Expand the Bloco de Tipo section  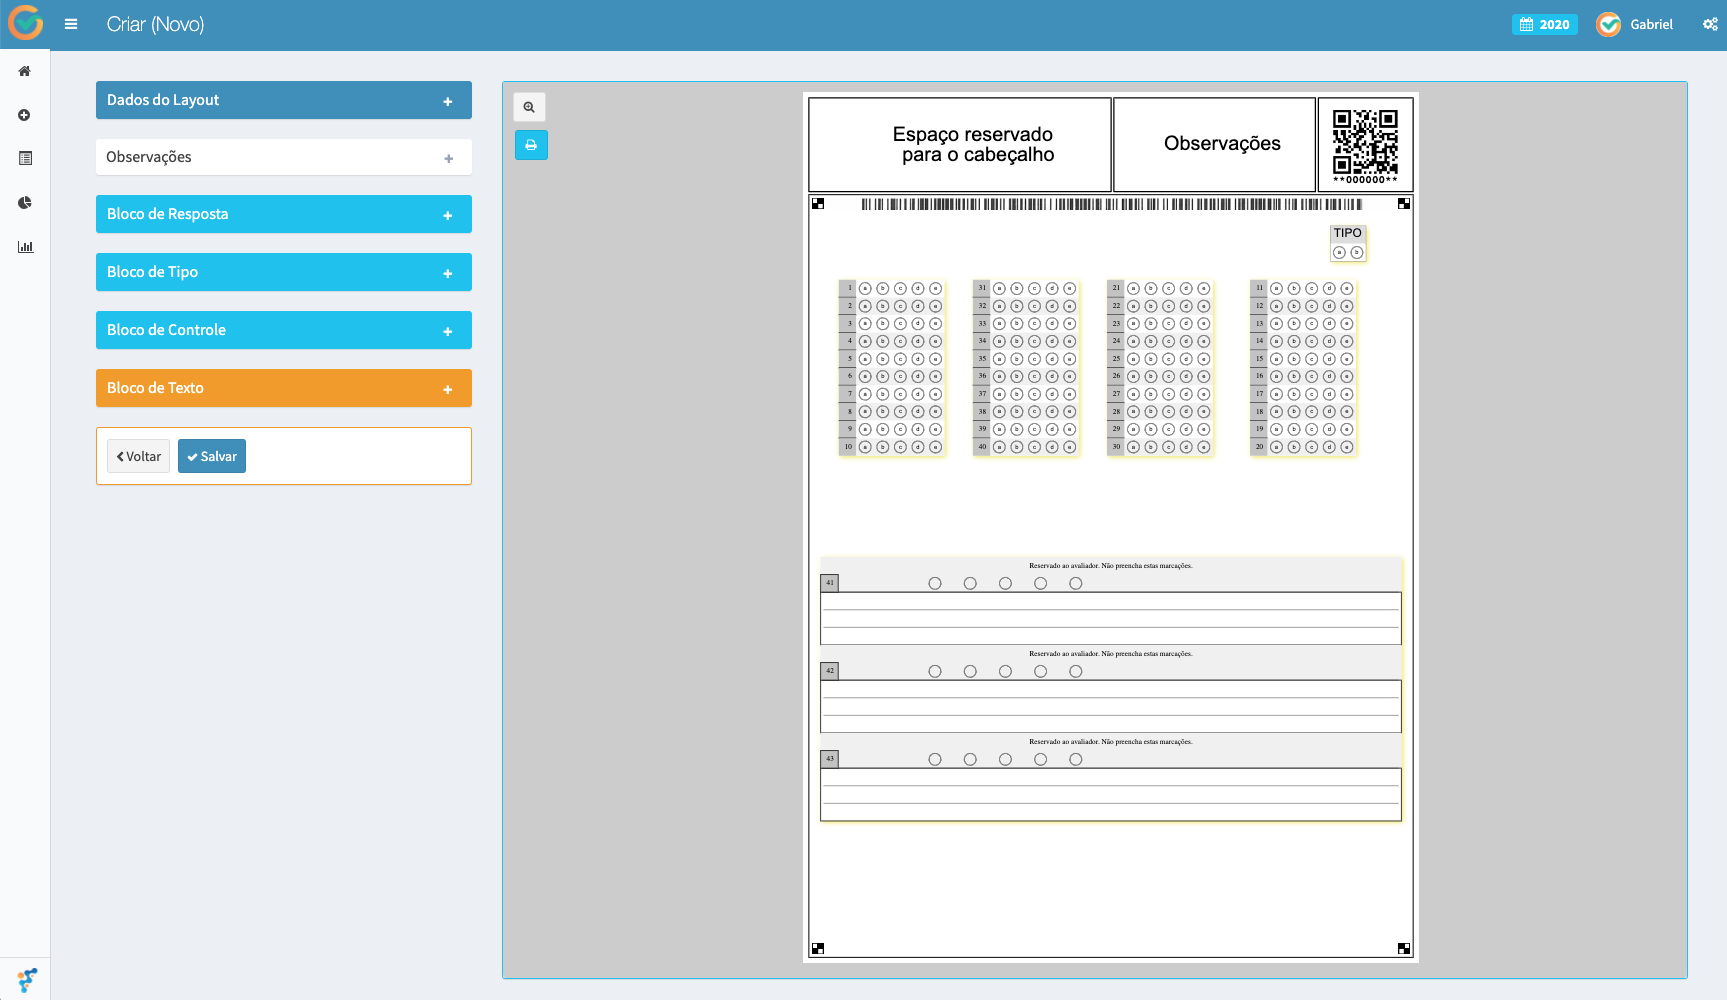click(284, 272)
